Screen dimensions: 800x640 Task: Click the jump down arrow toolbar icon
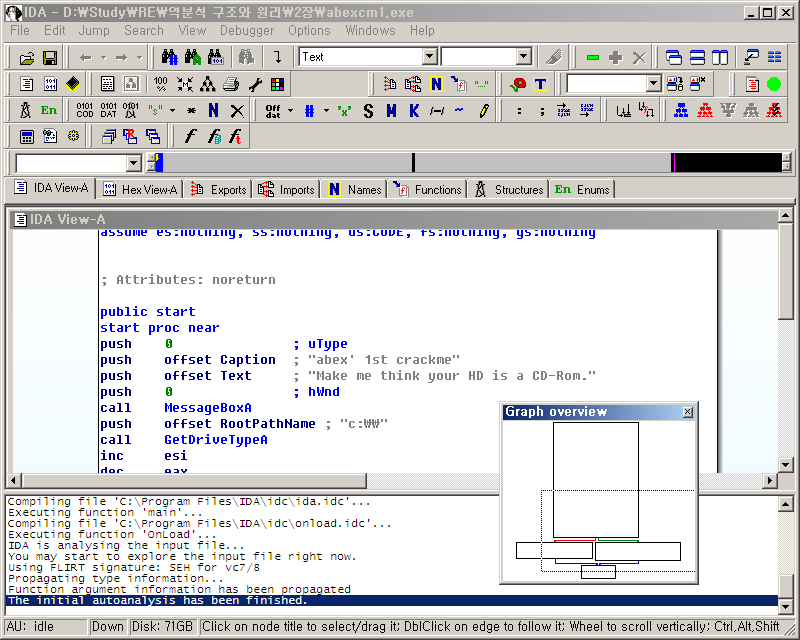(278, 57)
